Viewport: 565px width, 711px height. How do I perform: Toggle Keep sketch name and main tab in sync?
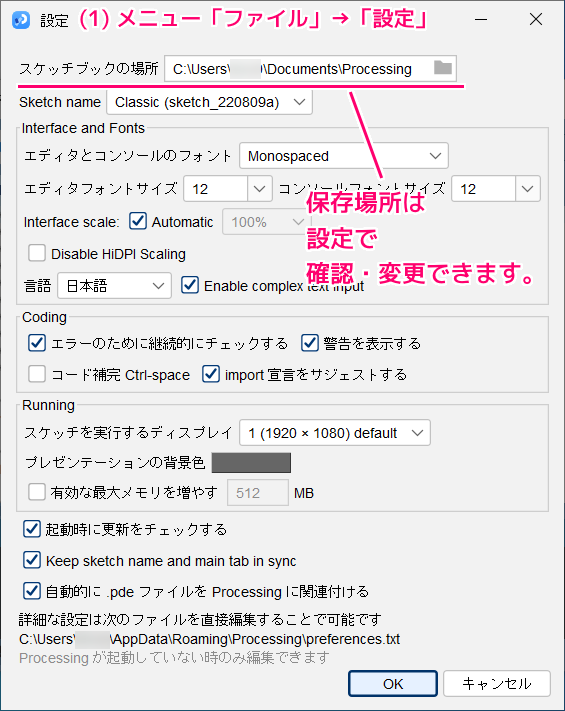(x=32, y=560)
